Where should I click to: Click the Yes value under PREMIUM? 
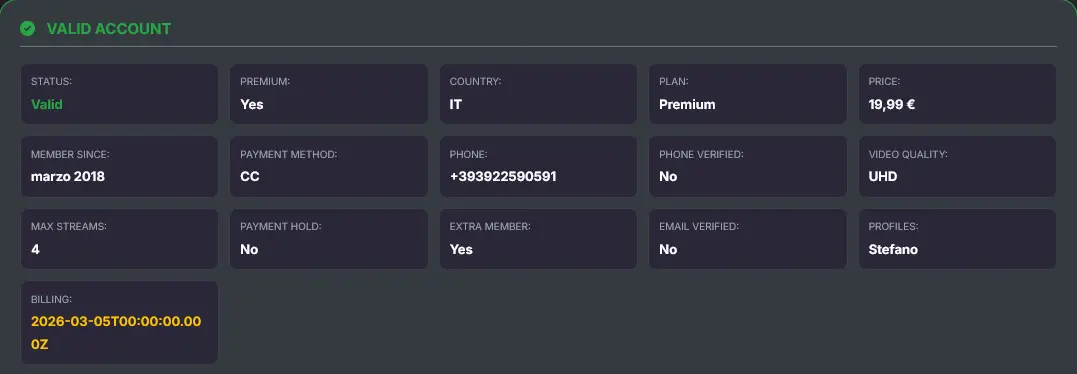pyautogui.click(x=252, y=104)
